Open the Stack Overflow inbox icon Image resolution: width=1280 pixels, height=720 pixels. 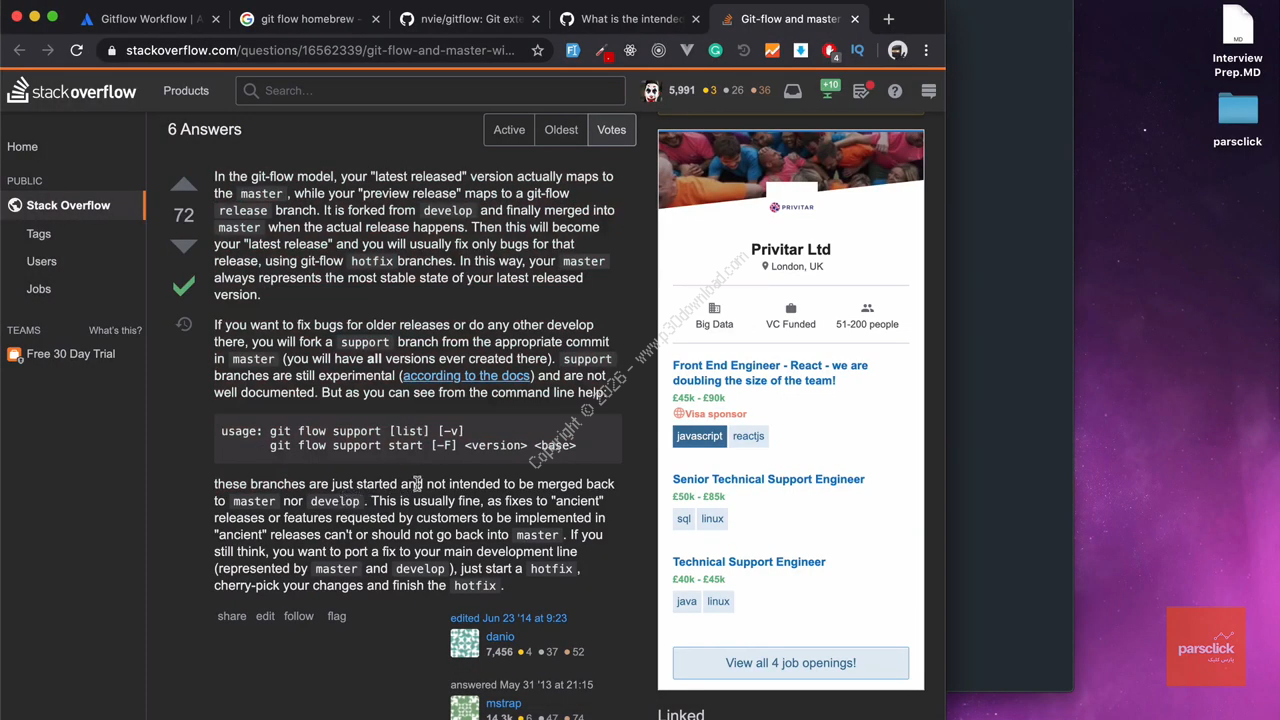[x=792, y=91]
